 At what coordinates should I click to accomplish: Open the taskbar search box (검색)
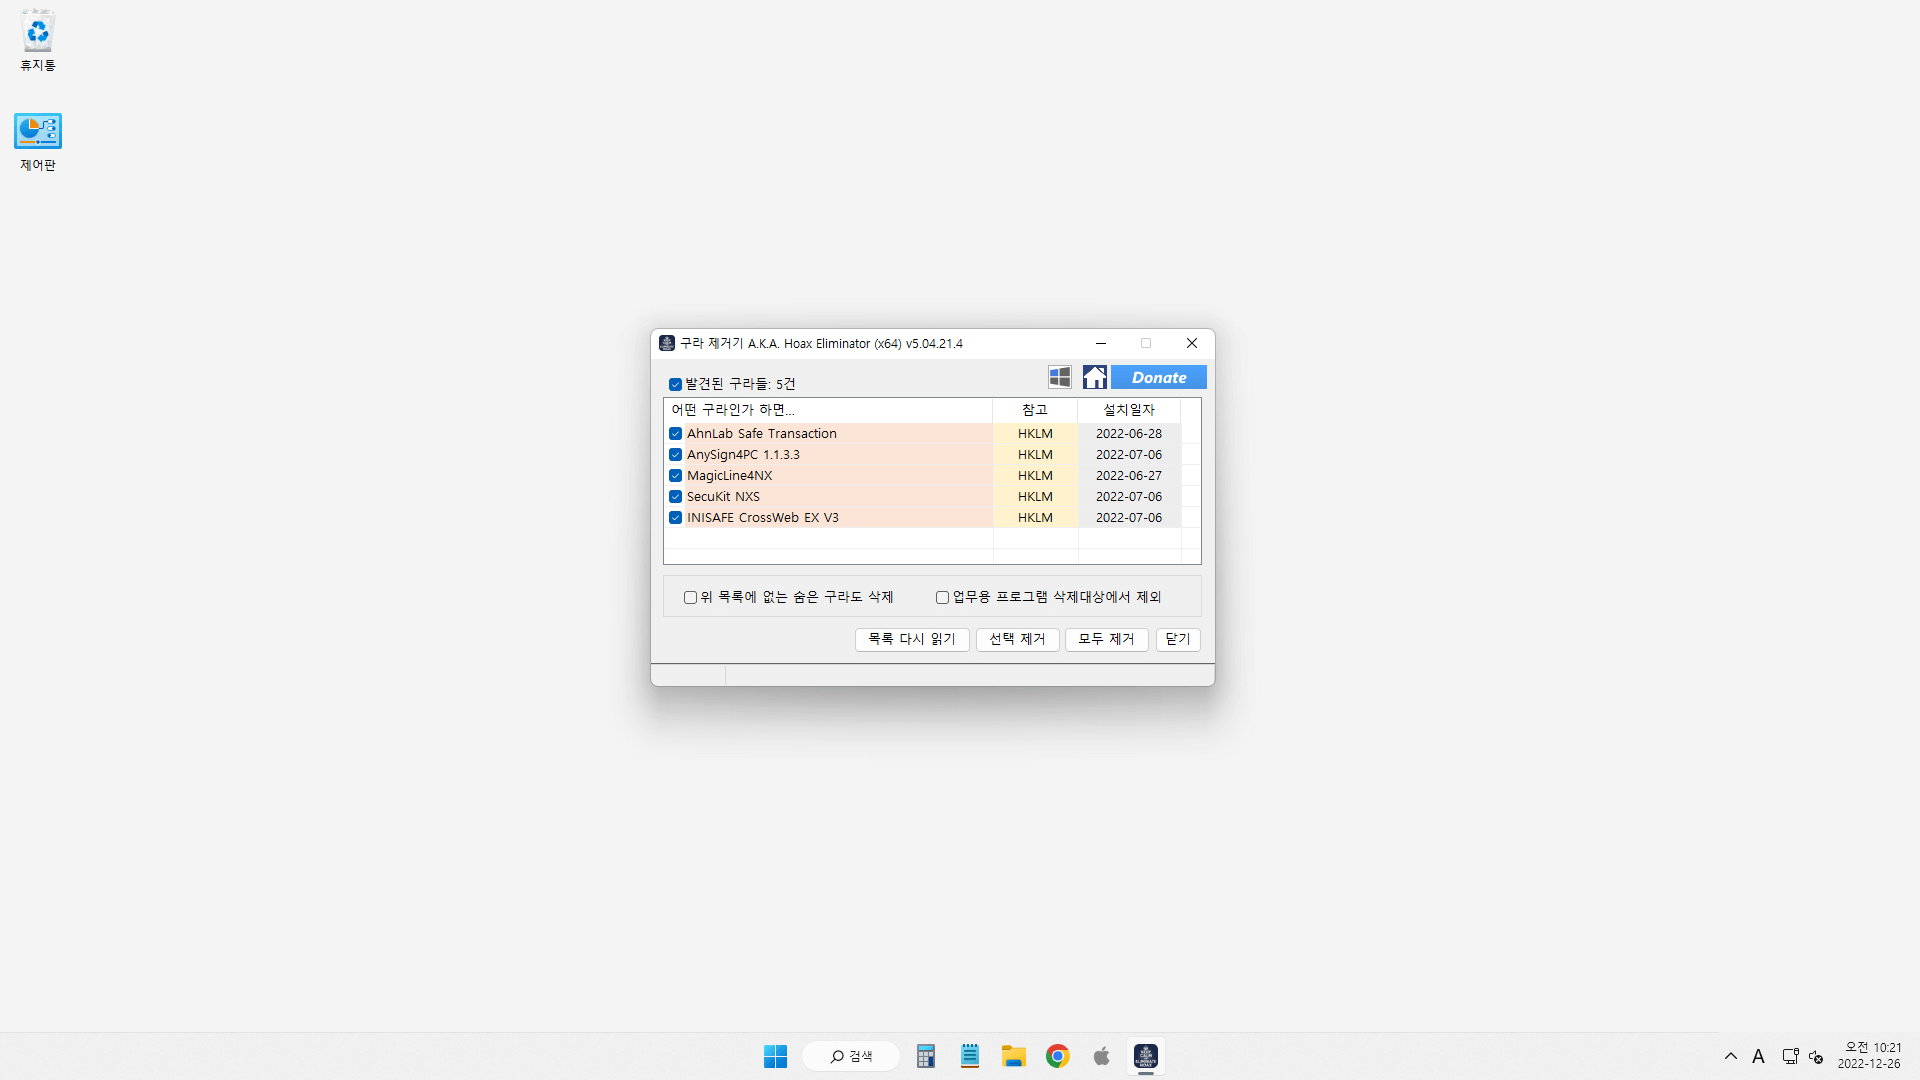[x=851, y=1056]
